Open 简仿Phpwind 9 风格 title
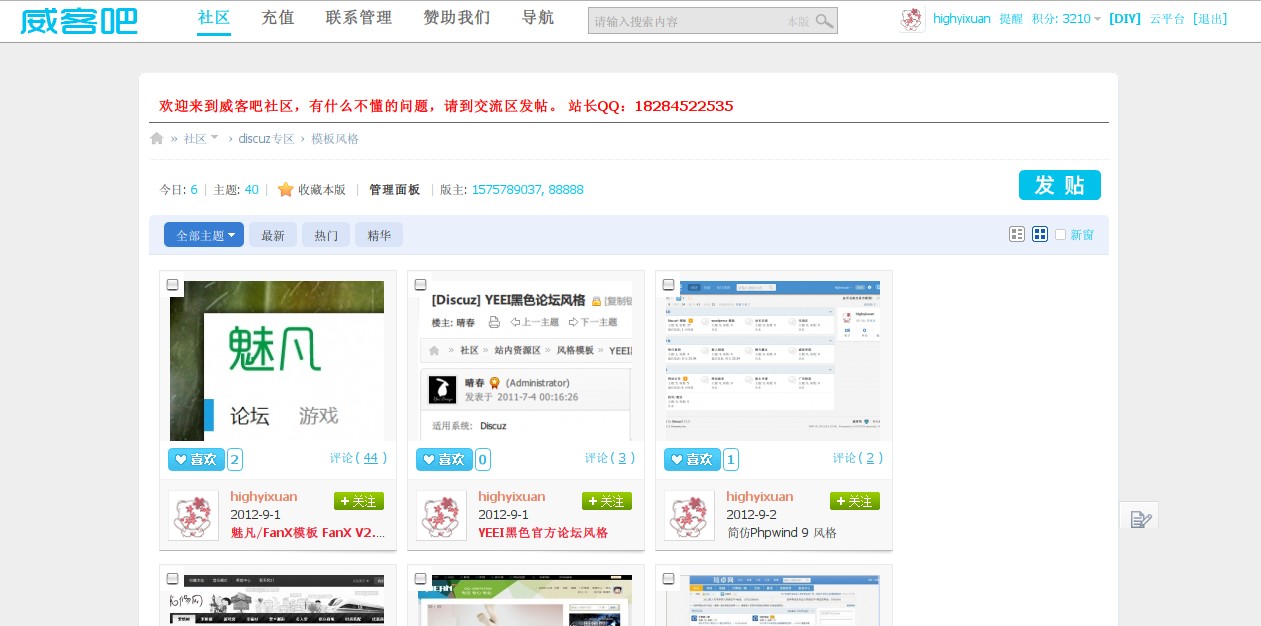1261x626 pixels. [x=781, y=533]
